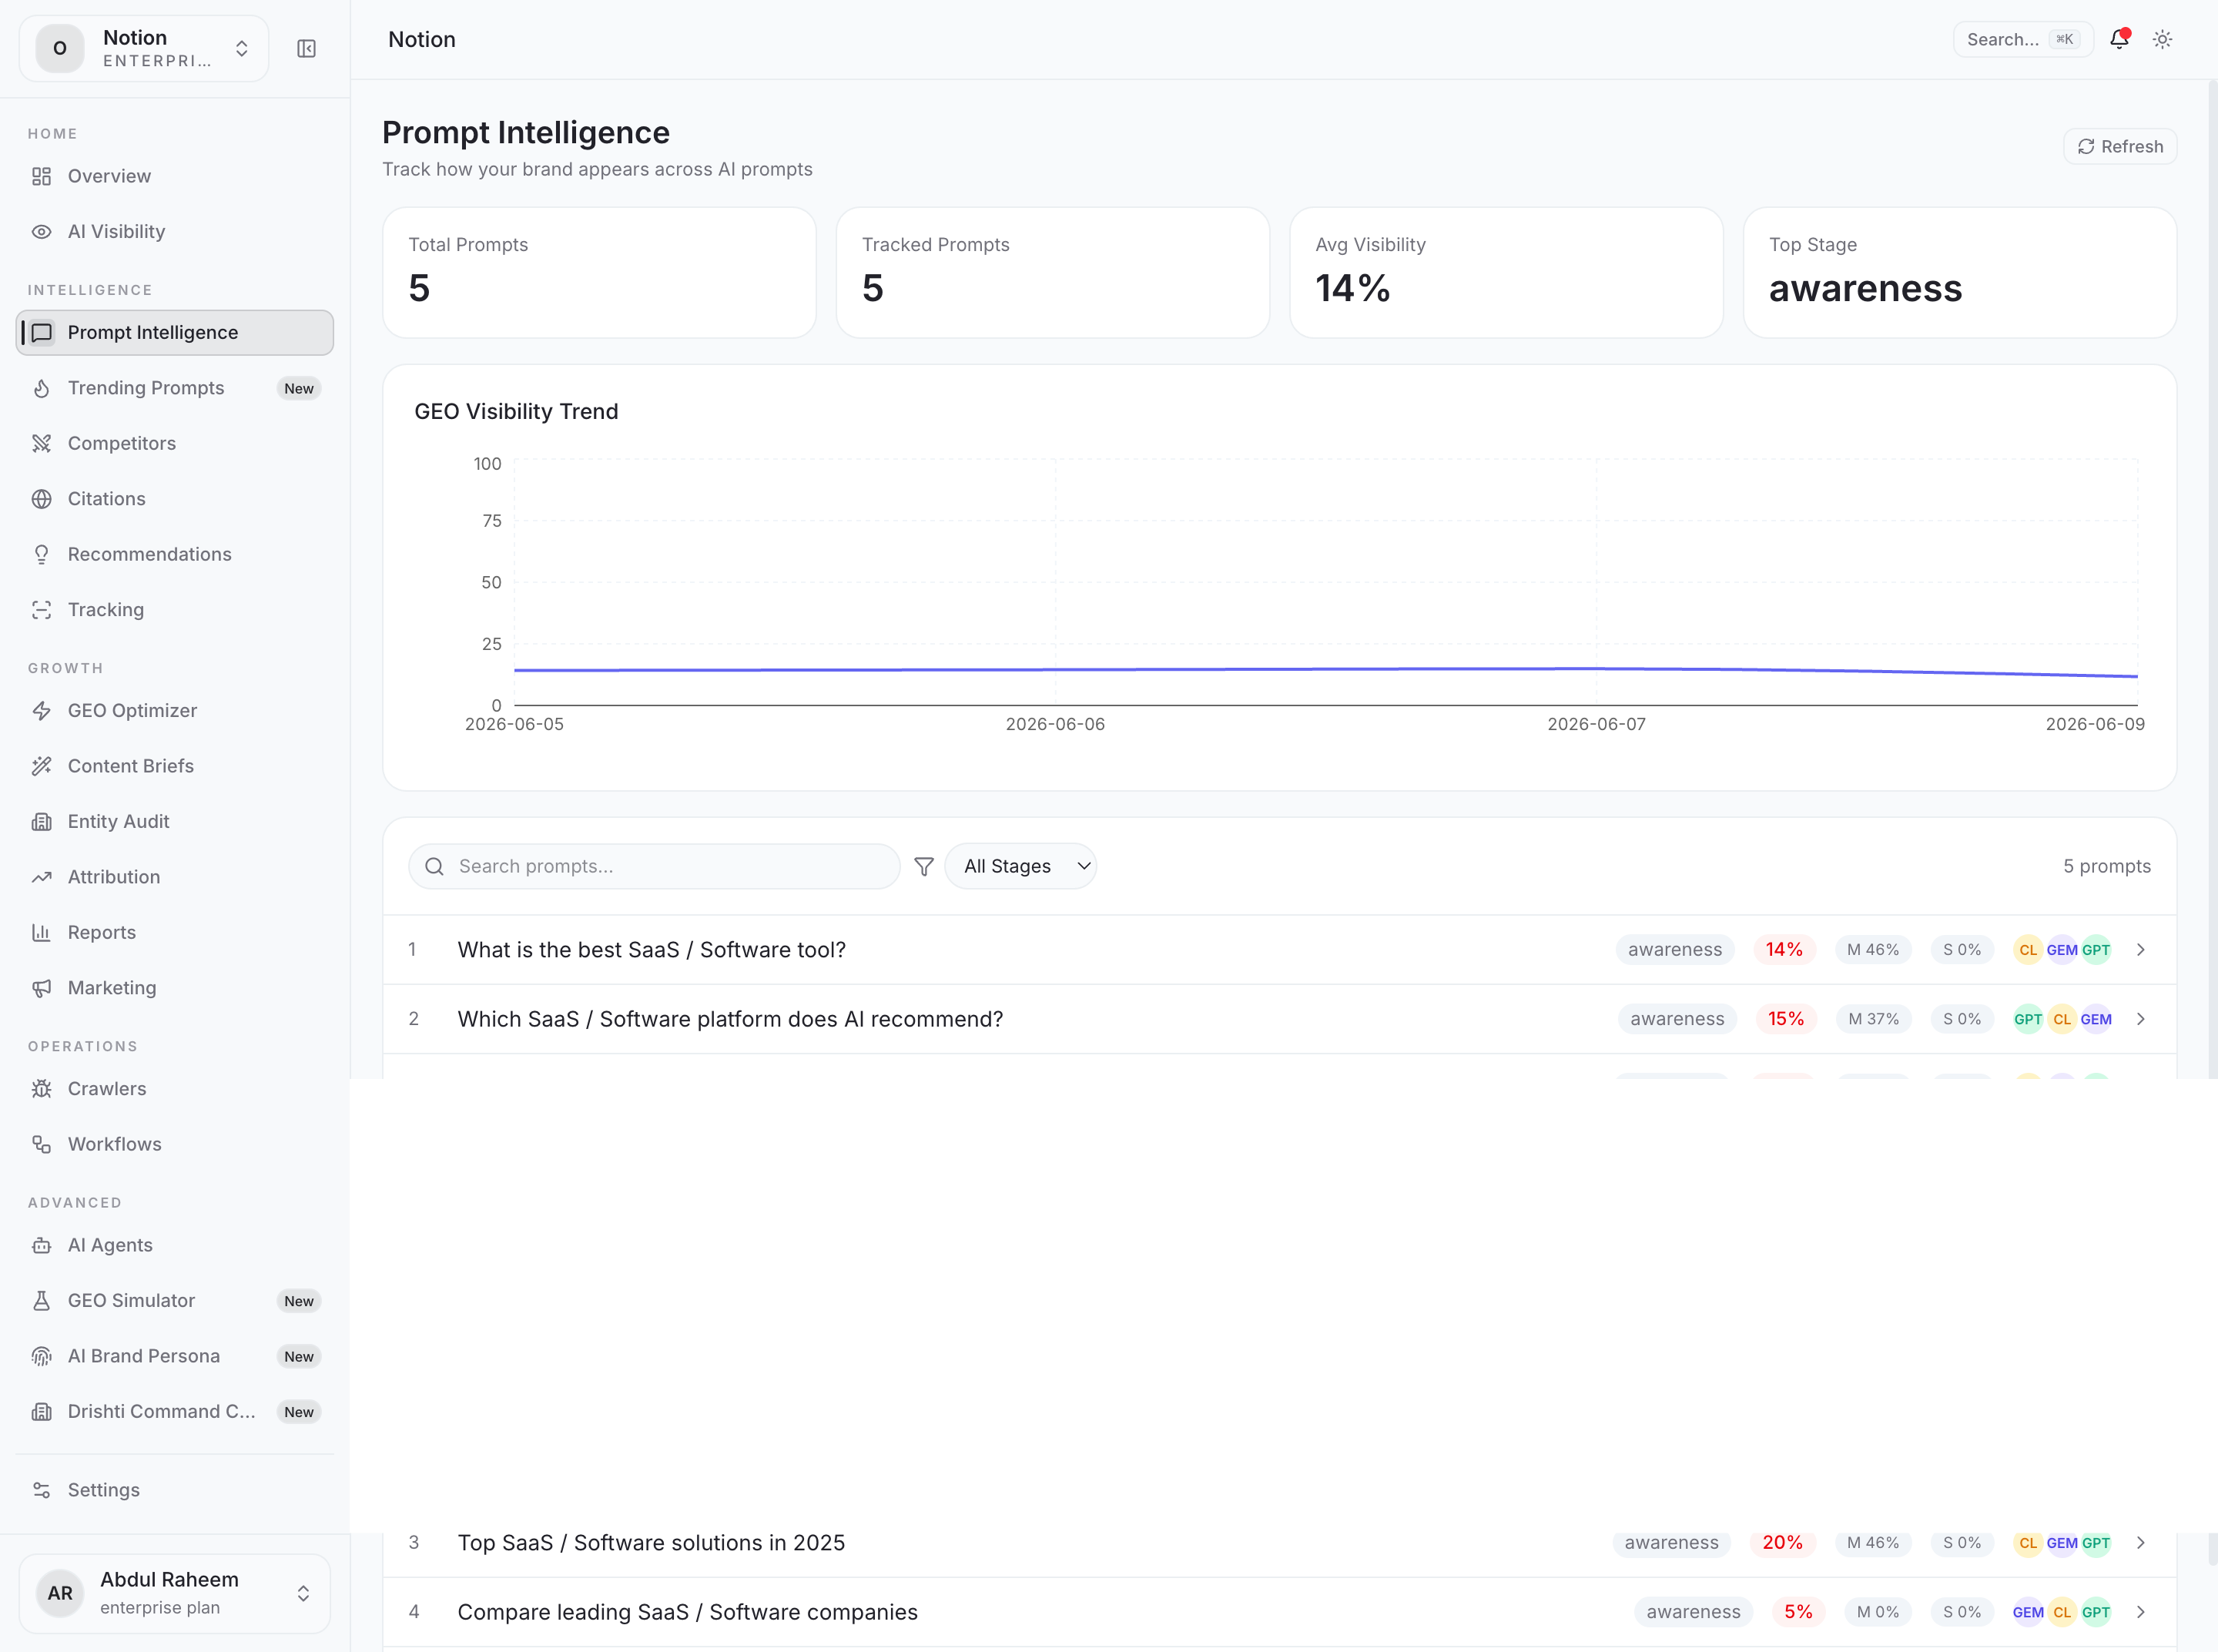
Task: Open the All Stages dropdown
Action: [1020, 866]
